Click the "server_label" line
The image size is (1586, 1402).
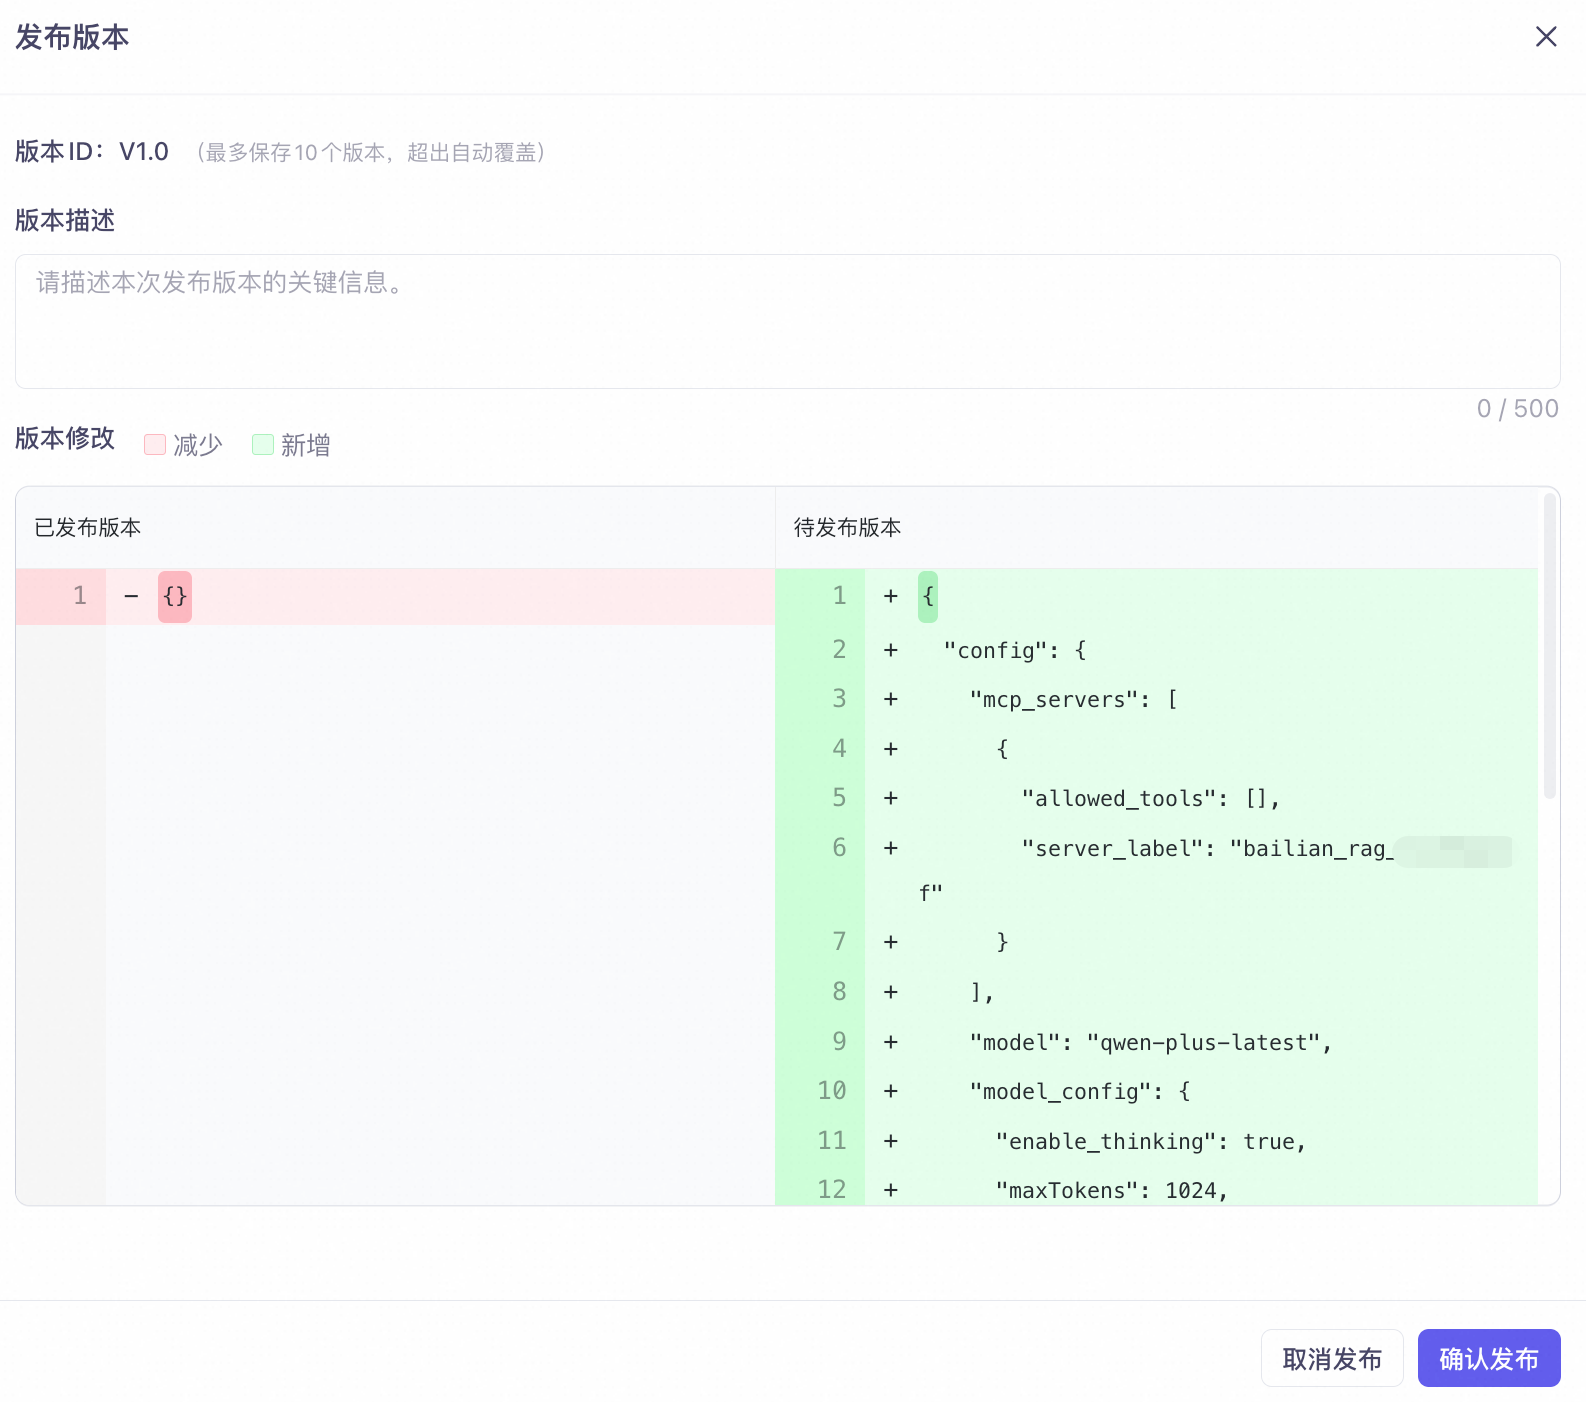point(1157,870)
